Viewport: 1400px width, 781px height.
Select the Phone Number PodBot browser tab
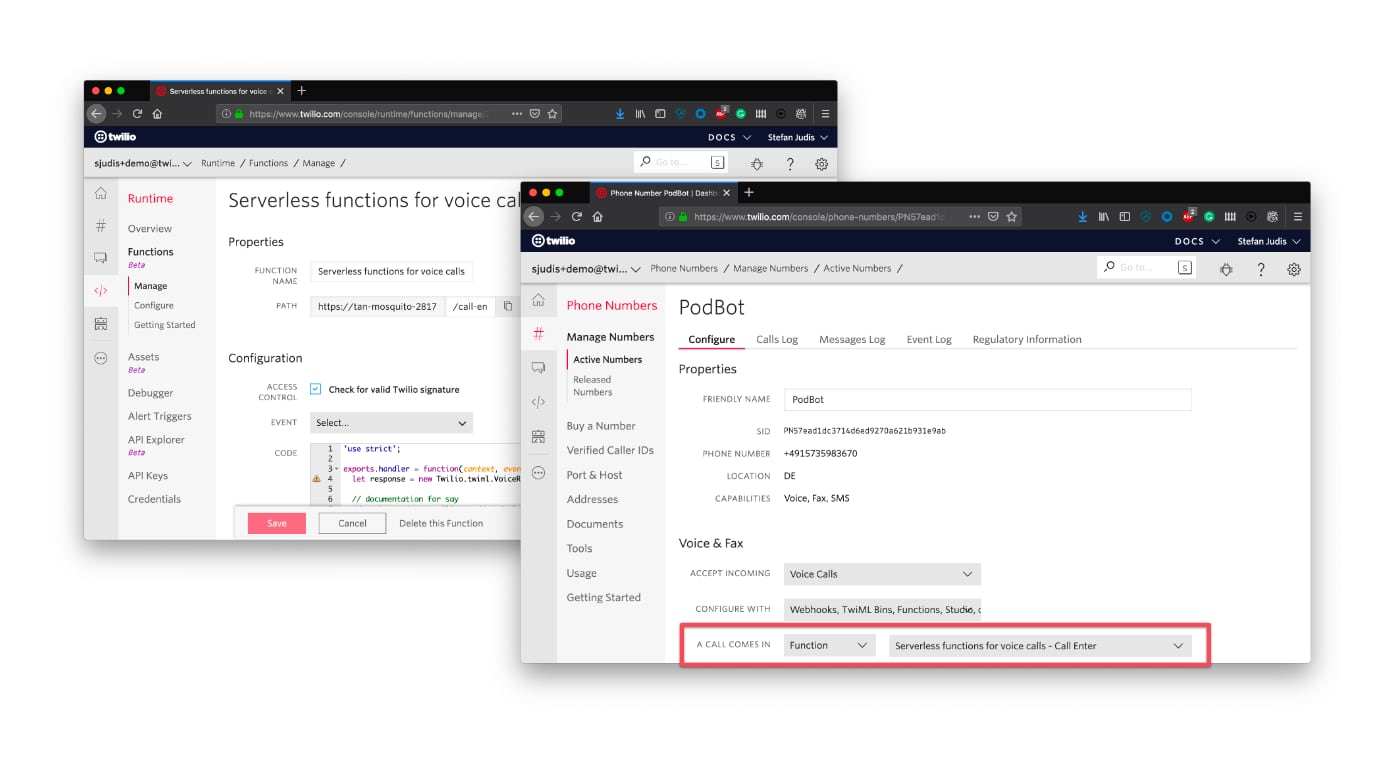(661, 193)
